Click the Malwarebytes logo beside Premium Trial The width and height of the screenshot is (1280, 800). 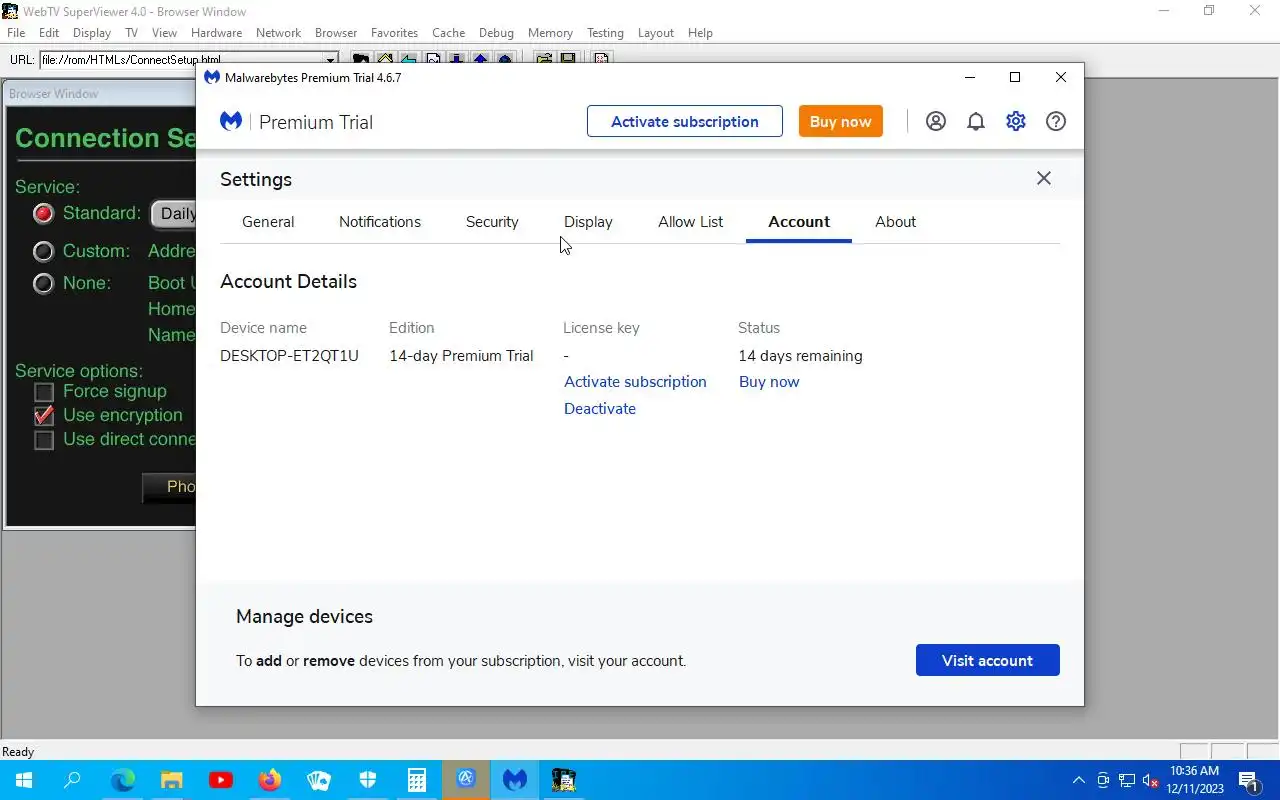point(231,121)
